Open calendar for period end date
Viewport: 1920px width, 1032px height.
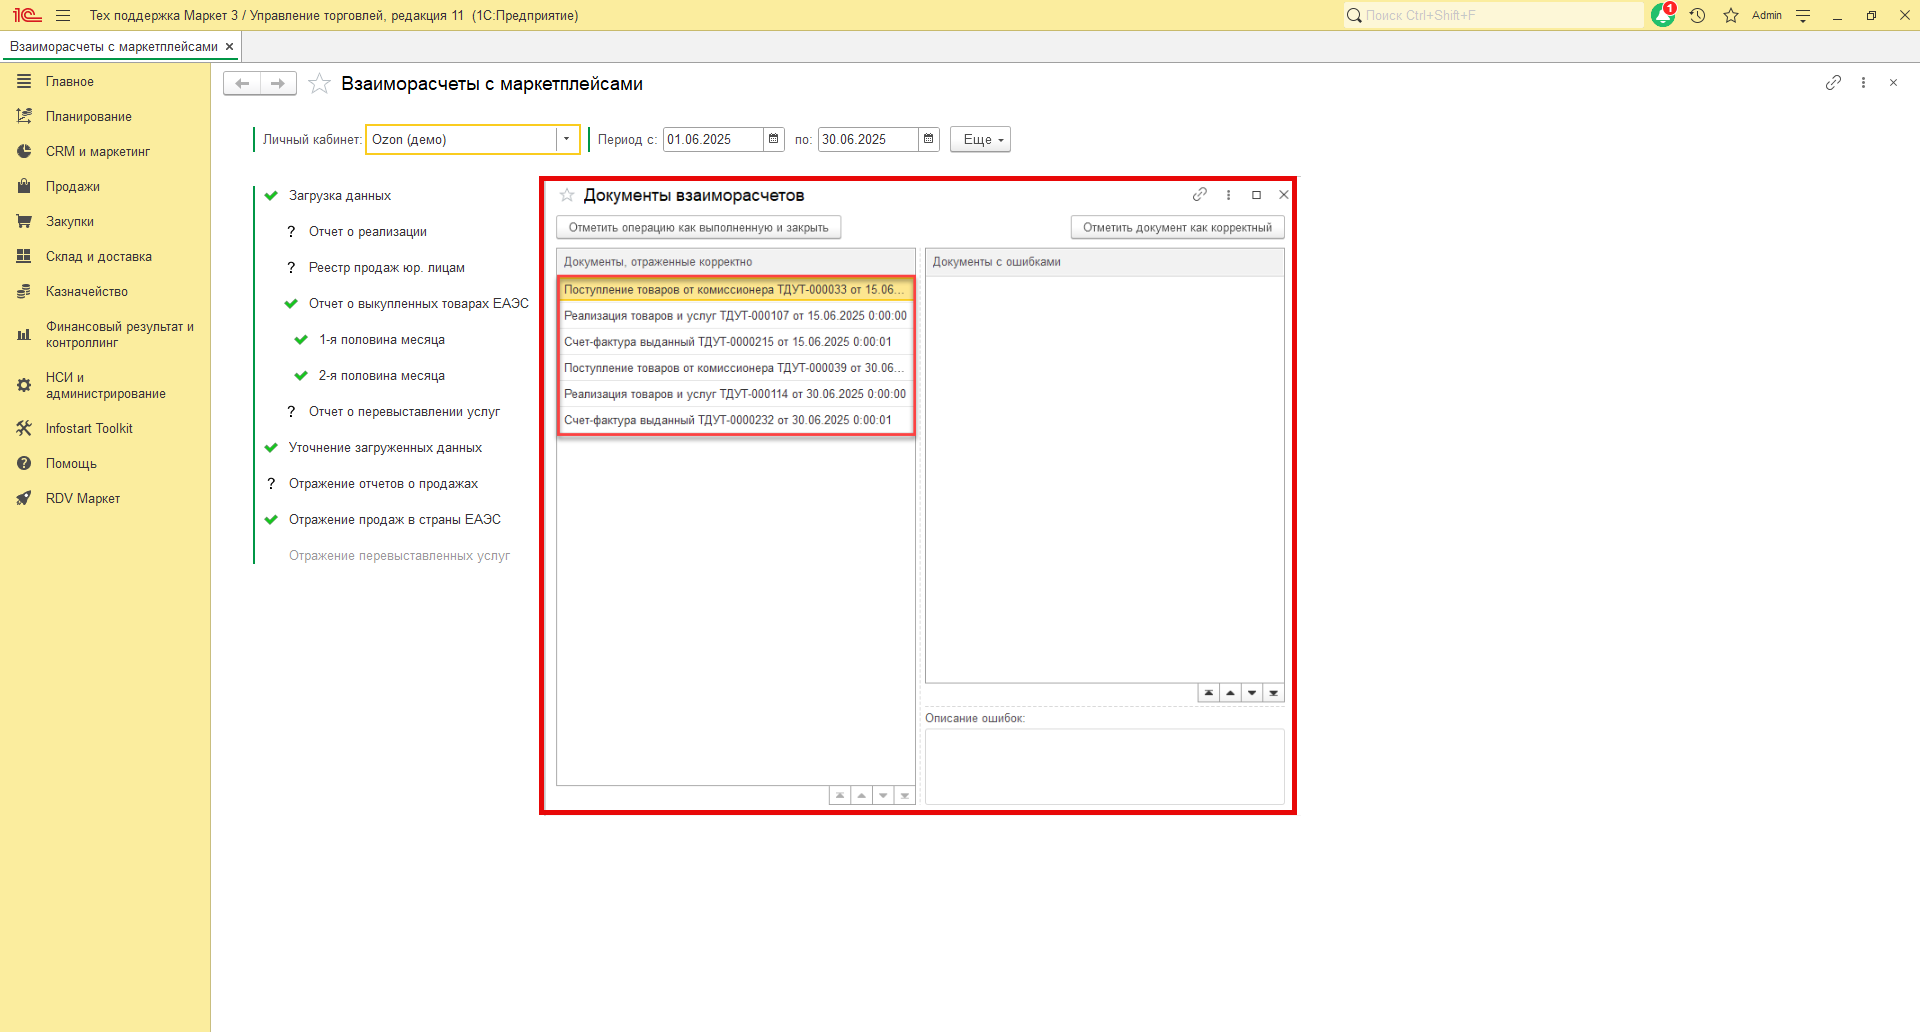coord(928,139)
